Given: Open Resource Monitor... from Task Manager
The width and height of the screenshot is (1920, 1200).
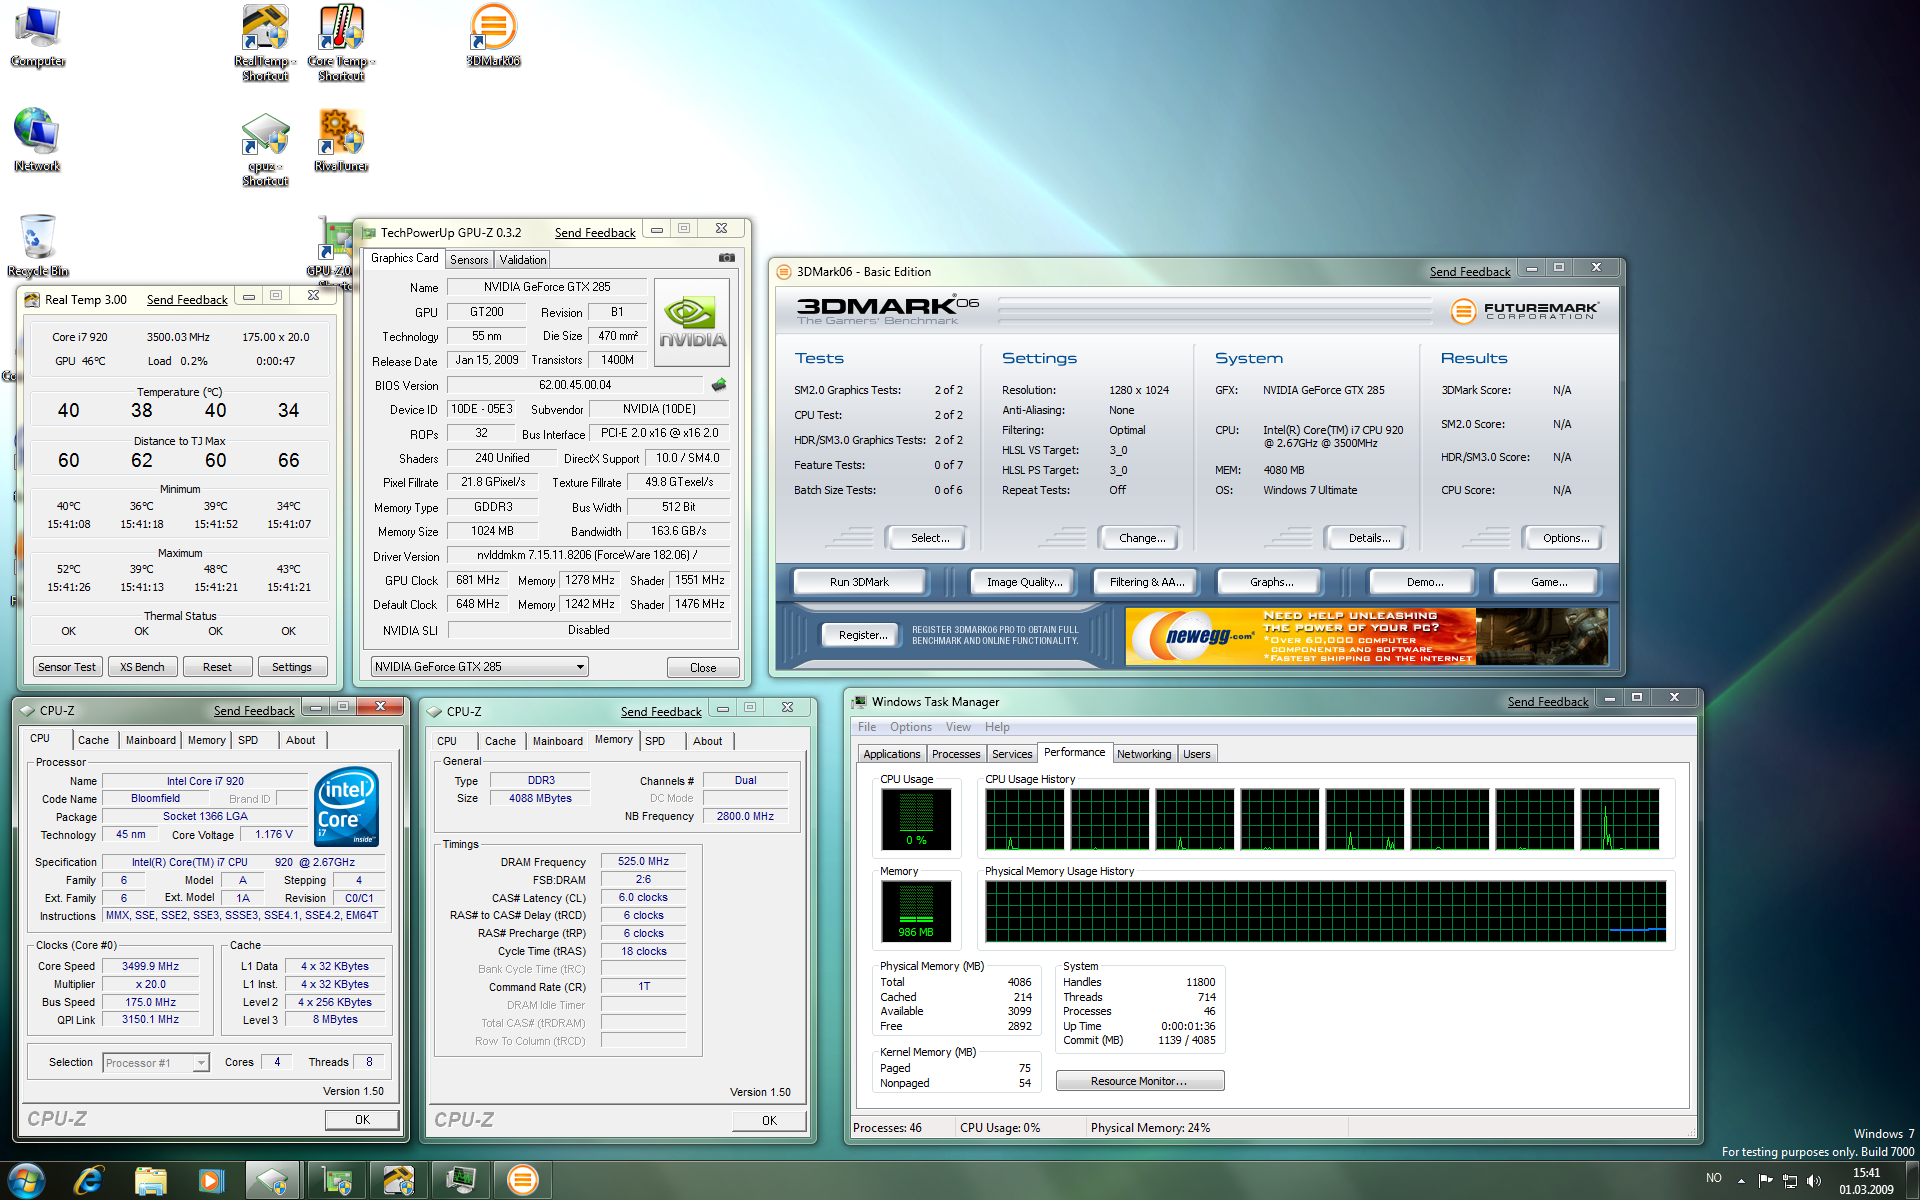Looking at the screenshot, I should pos(1139,1081).
